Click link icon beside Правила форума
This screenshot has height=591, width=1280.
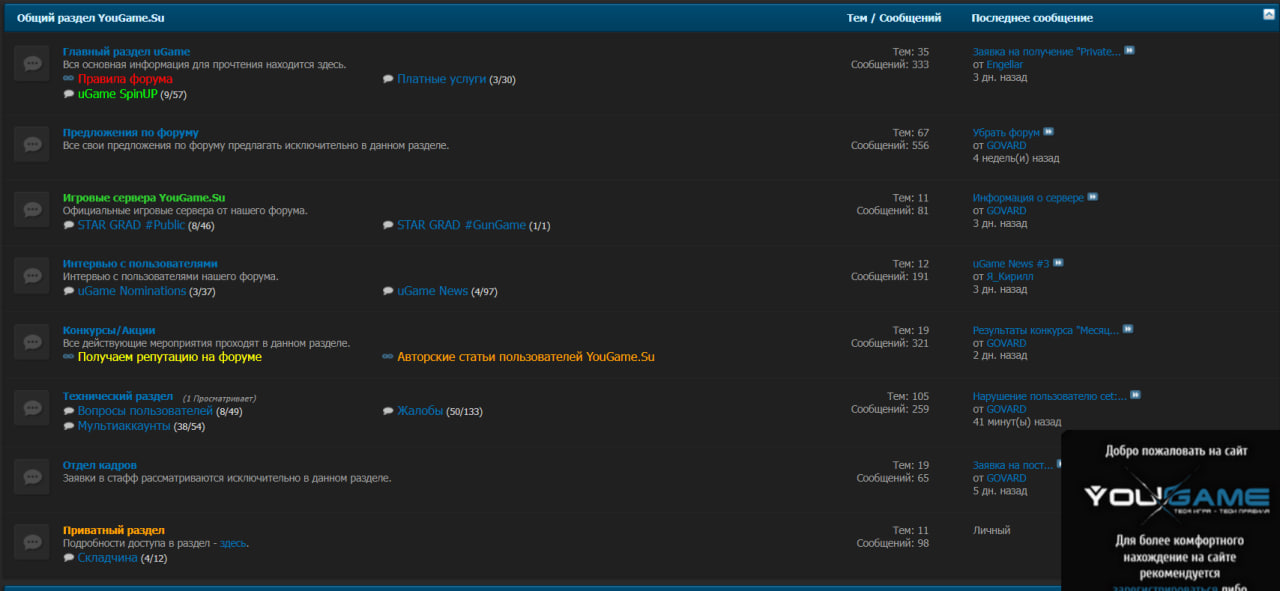point(69,79)
